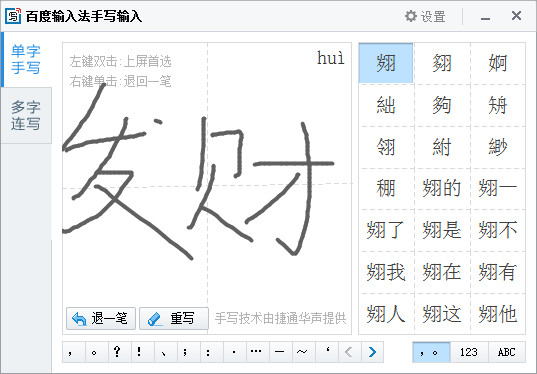
Task: Insert the colon key
Action: click(211, 352)
